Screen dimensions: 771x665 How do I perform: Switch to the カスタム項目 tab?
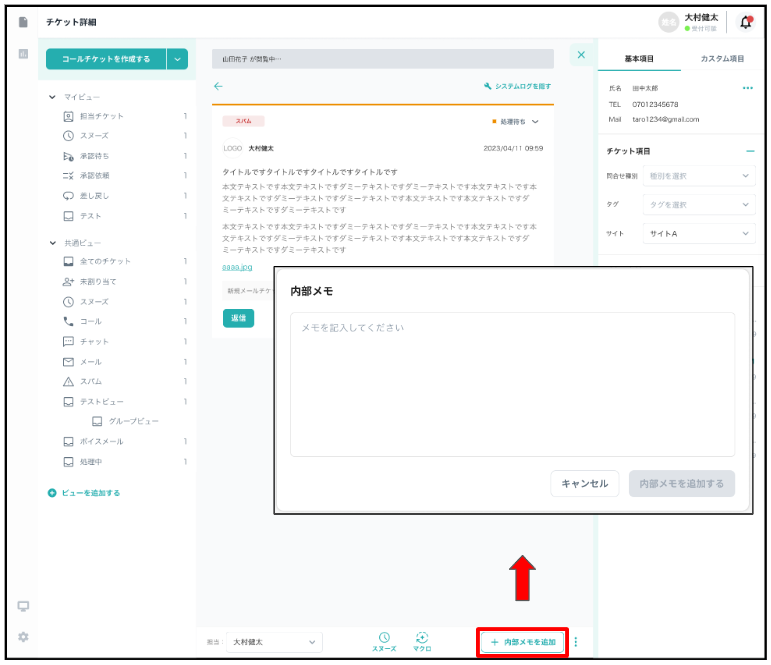(722, 59)
